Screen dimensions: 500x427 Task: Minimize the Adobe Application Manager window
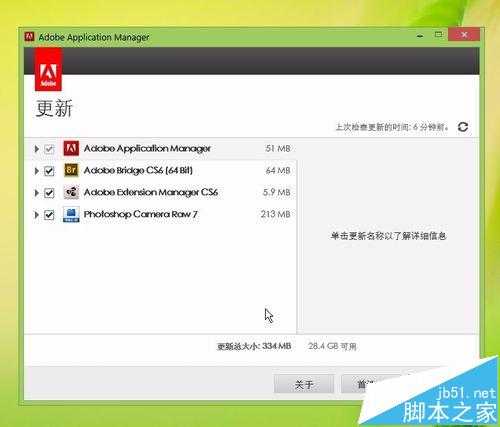tap(420, 35)
